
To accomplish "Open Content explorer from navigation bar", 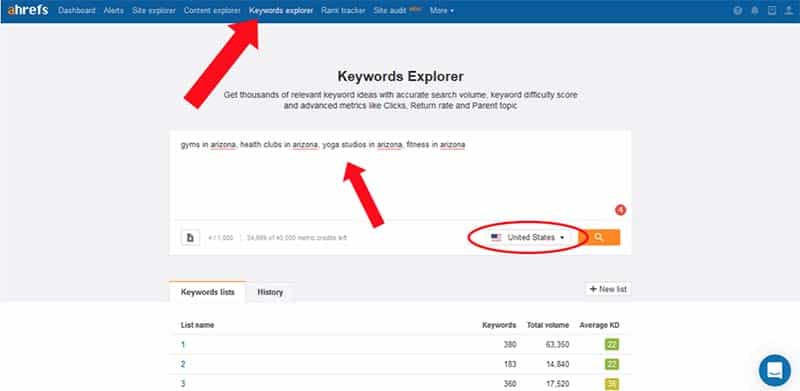I will (212, 10).
